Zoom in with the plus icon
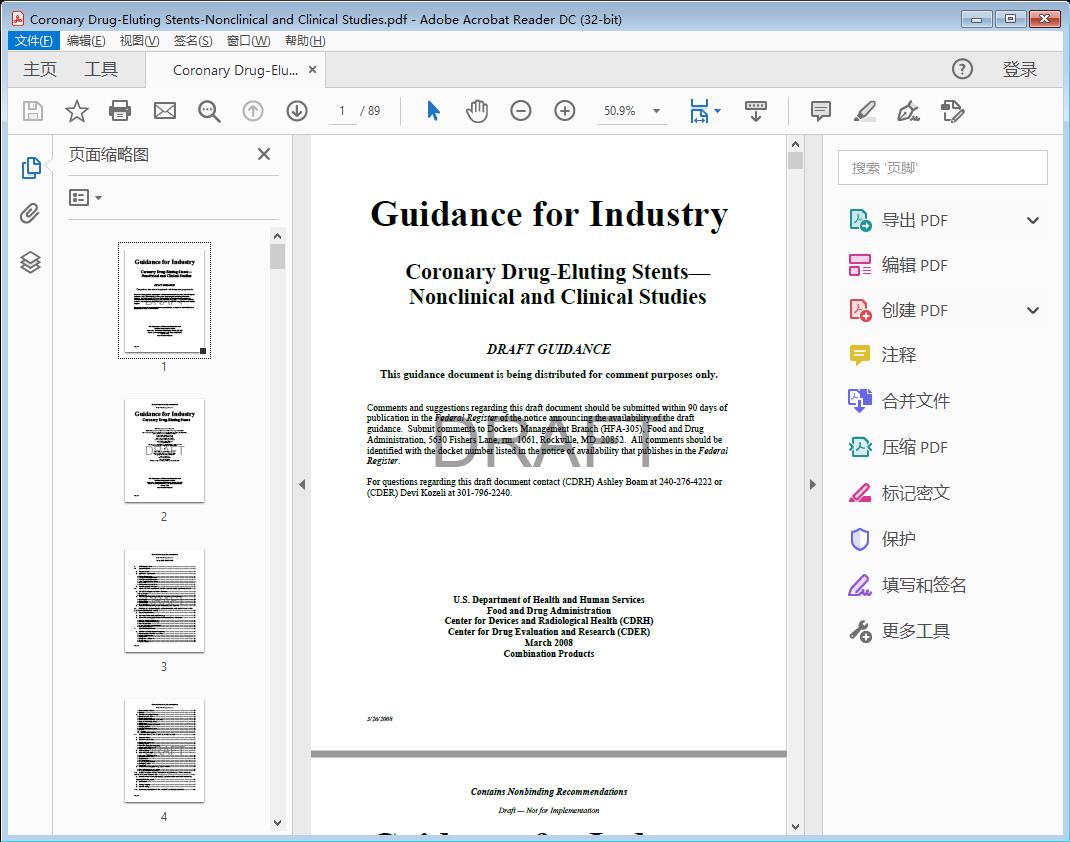 [x=565, y=111]
